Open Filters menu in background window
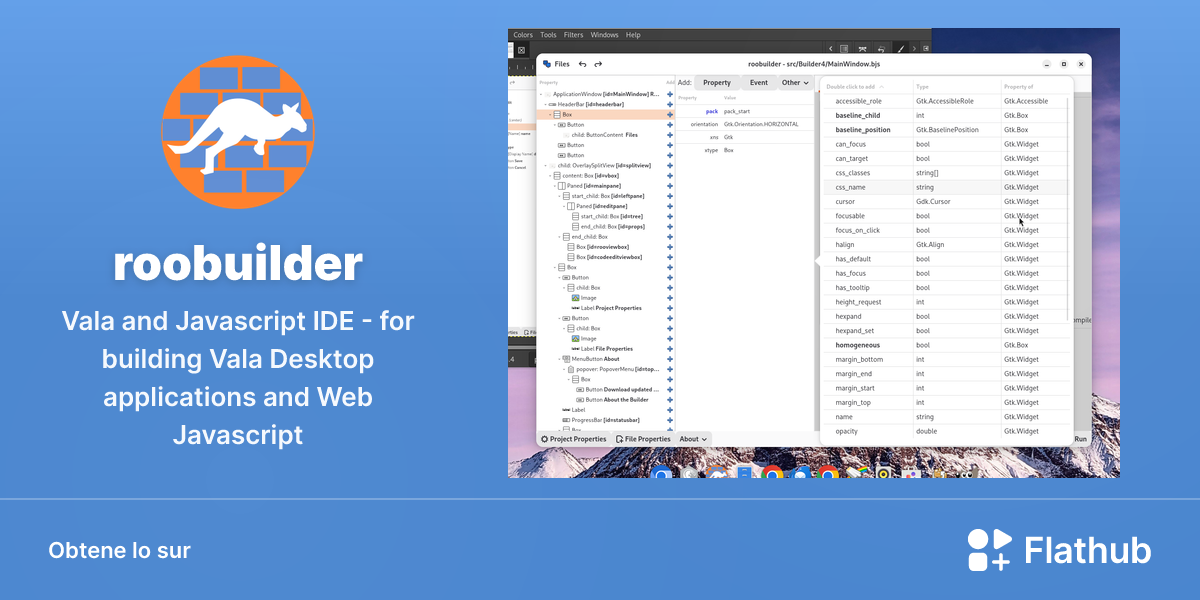Screen dimensions: 1200x600 574,35
